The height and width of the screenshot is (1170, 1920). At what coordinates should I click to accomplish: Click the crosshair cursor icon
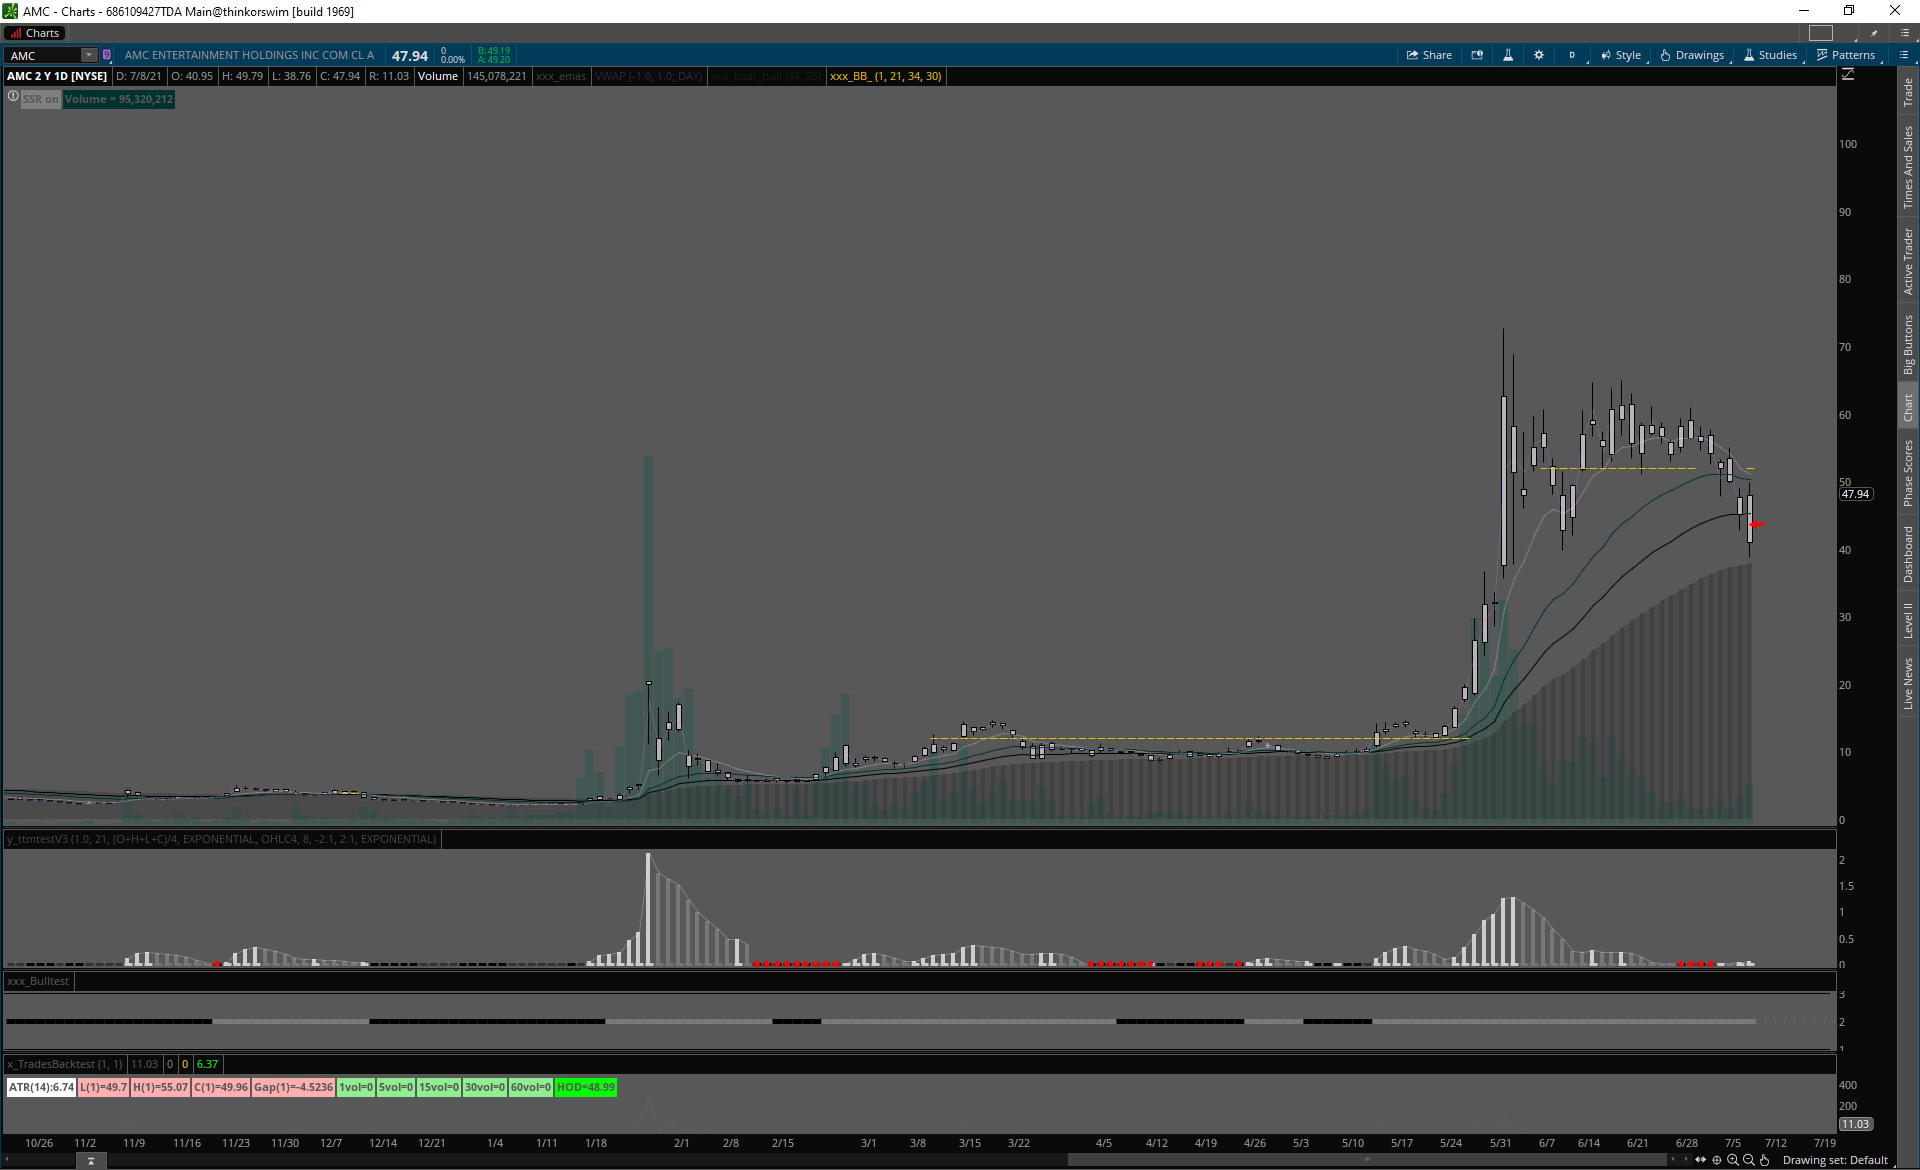1716,1160
